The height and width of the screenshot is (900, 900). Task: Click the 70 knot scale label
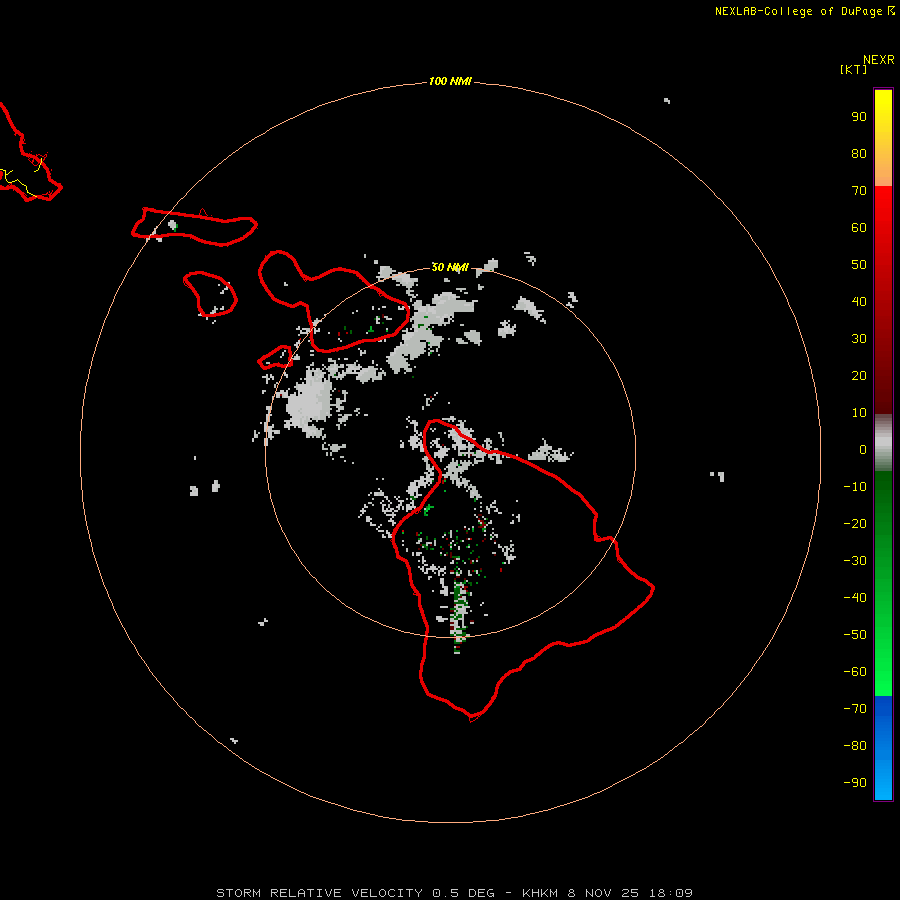859,191
